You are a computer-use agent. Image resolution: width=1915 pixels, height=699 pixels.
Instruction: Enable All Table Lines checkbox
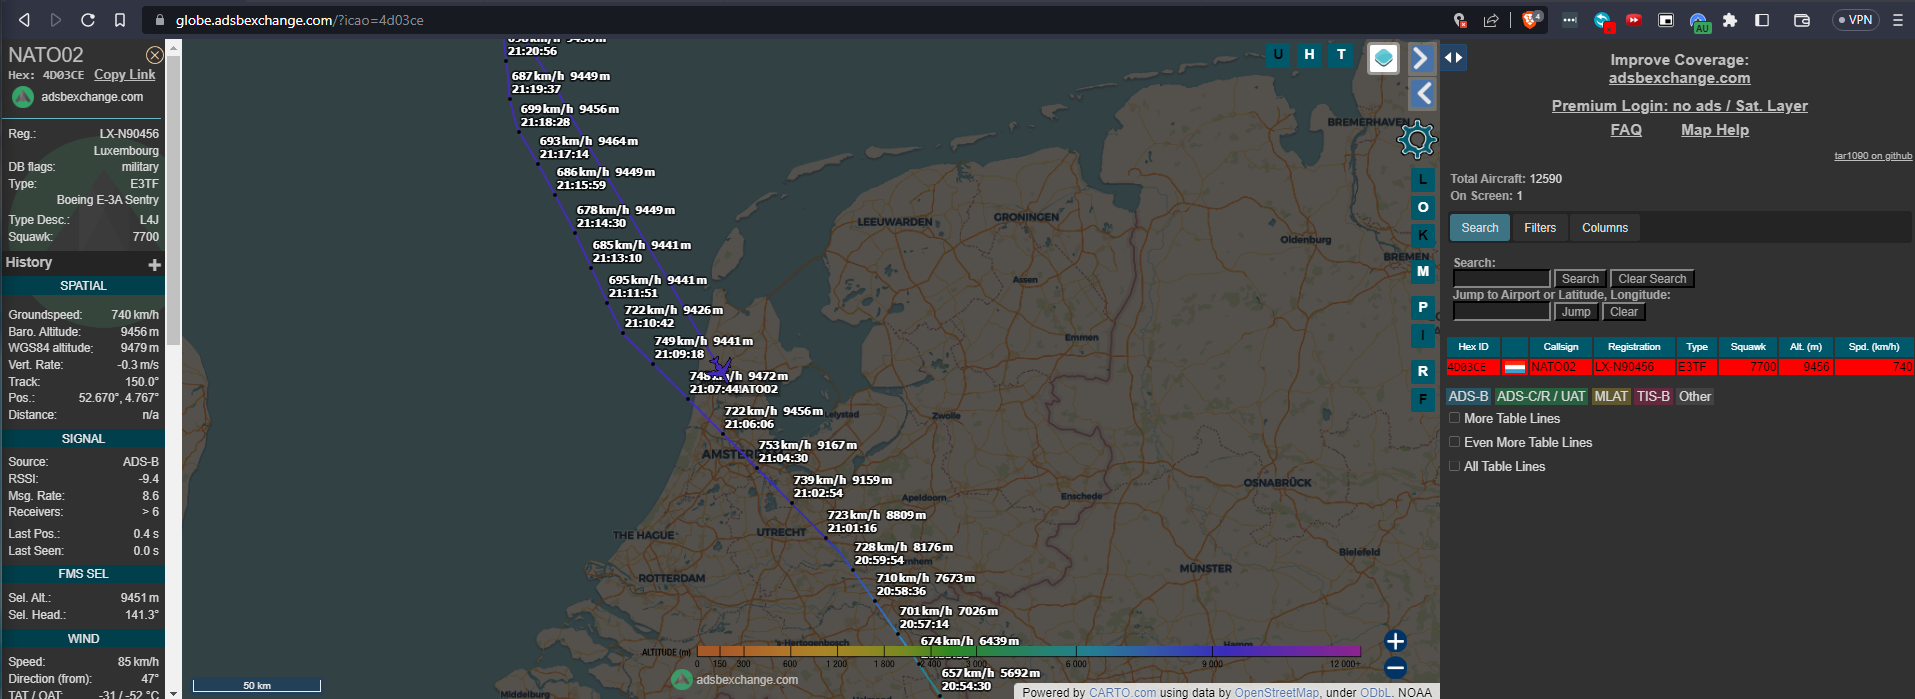point(1455,466)
